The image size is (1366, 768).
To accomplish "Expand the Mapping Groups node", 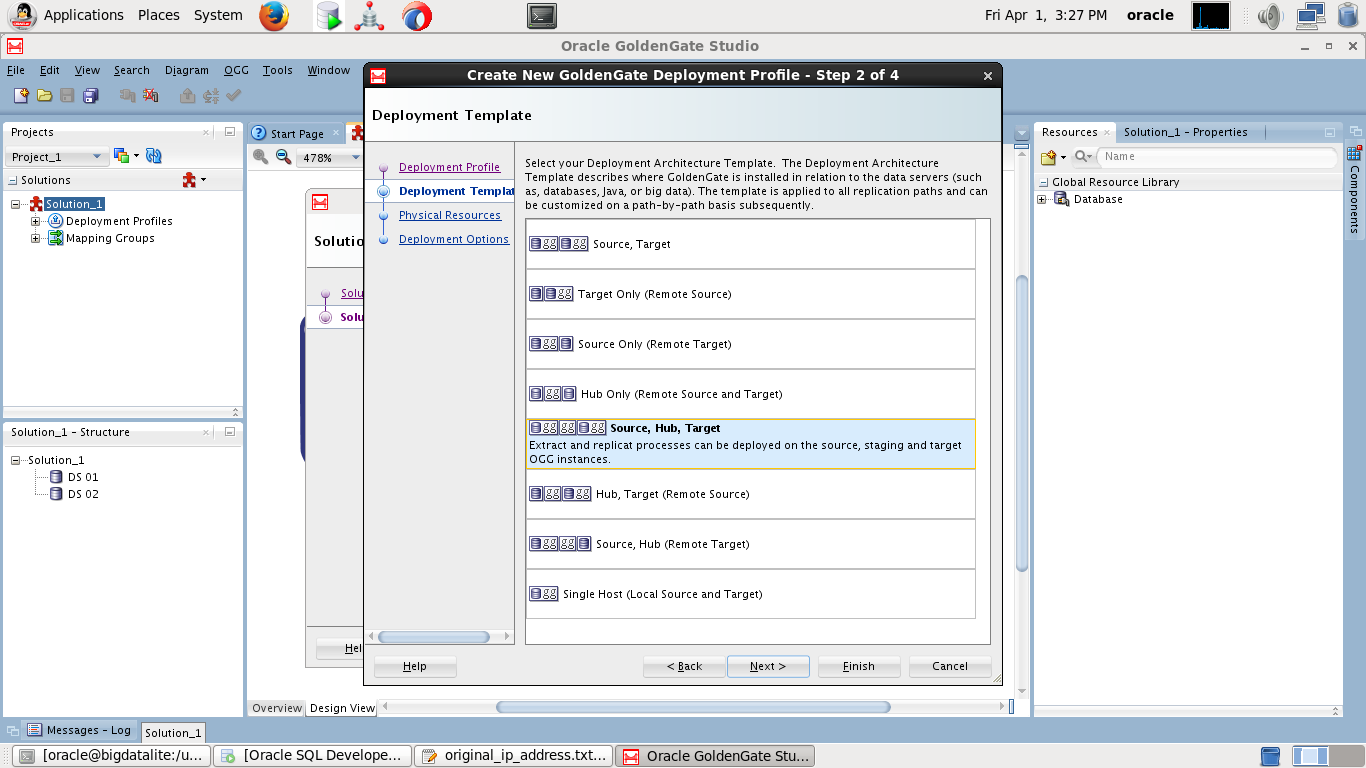I will tap(36, 238).
